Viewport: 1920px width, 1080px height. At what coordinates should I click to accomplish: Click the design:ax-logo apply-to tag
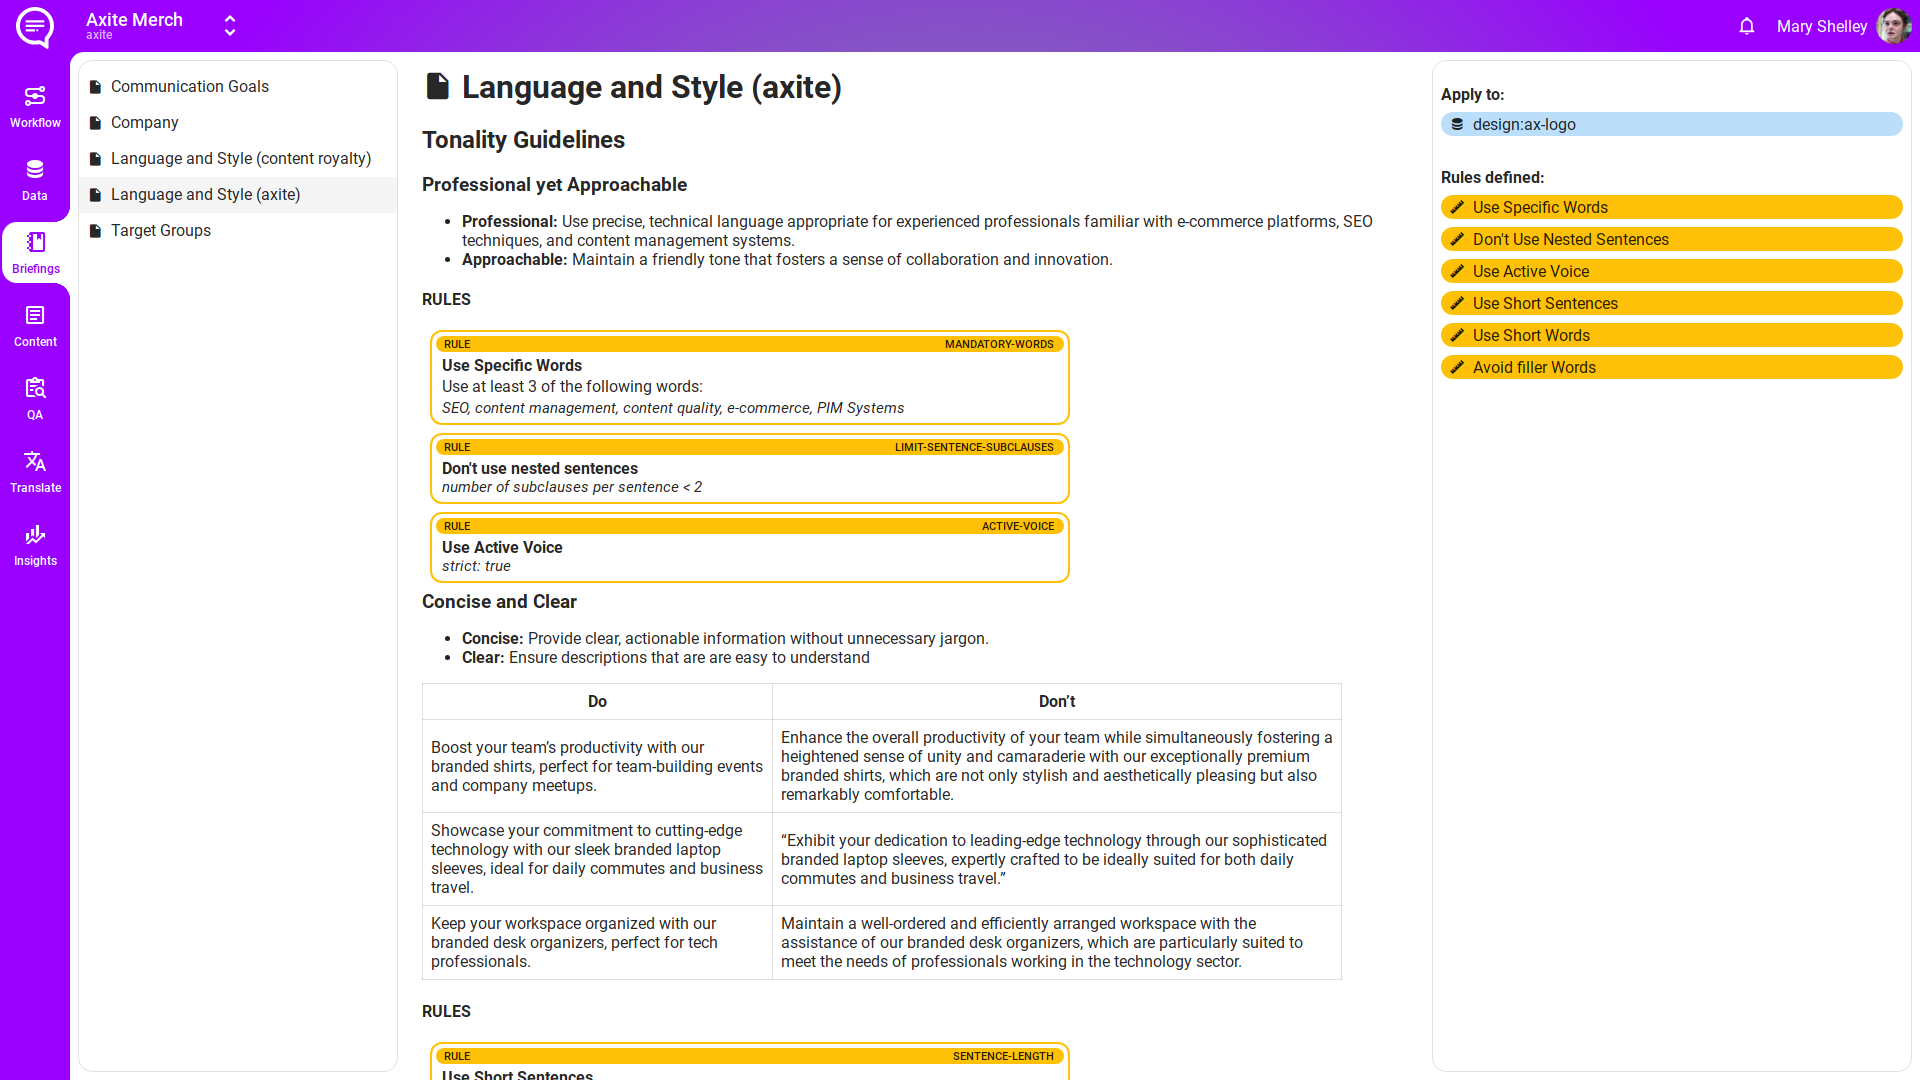[1670, 125]
